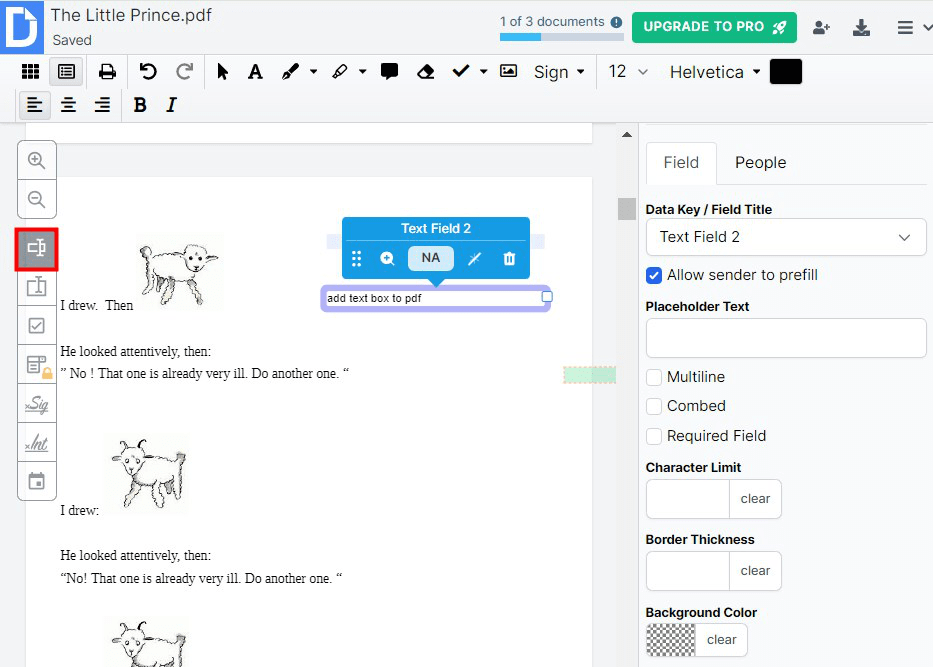
Task: Open the Helvetica font dropdown
Action: (x=715, y=72)
